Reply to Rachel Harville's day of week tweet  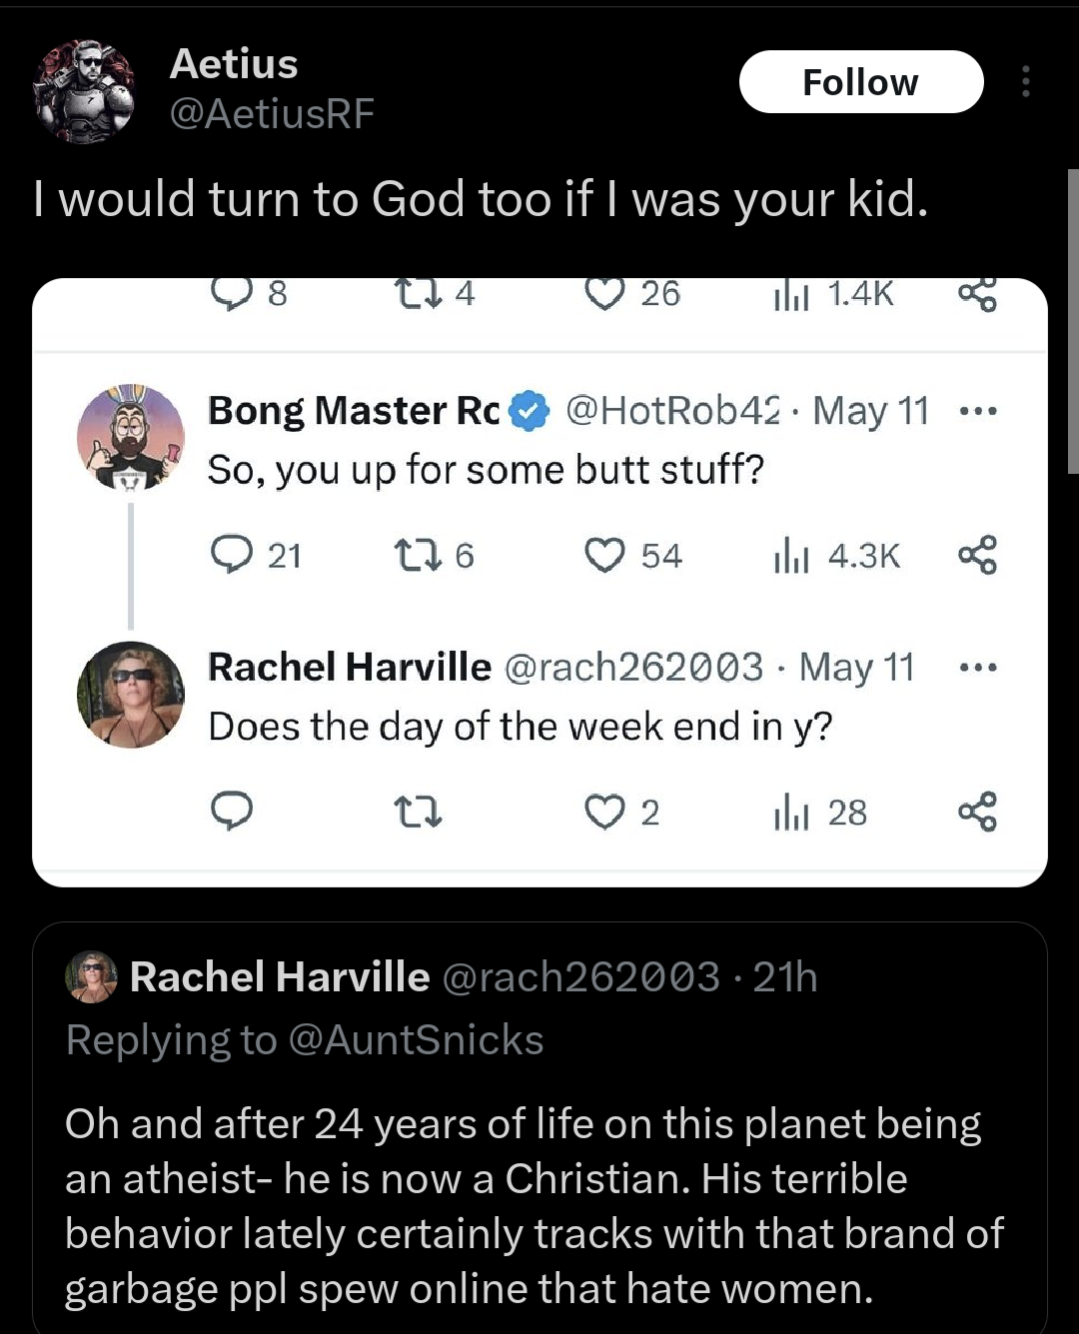232,812
